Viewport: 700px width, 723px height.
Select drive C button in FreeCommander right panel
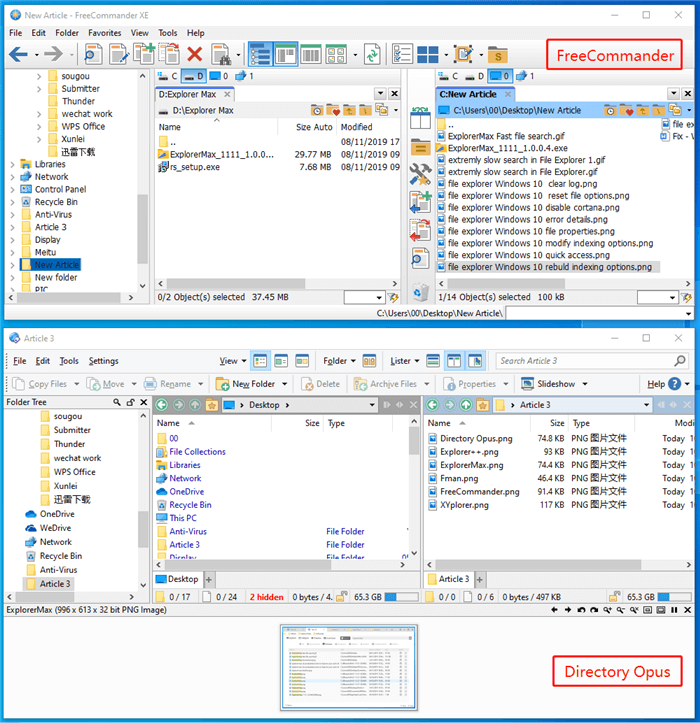[x=448, y=76]
